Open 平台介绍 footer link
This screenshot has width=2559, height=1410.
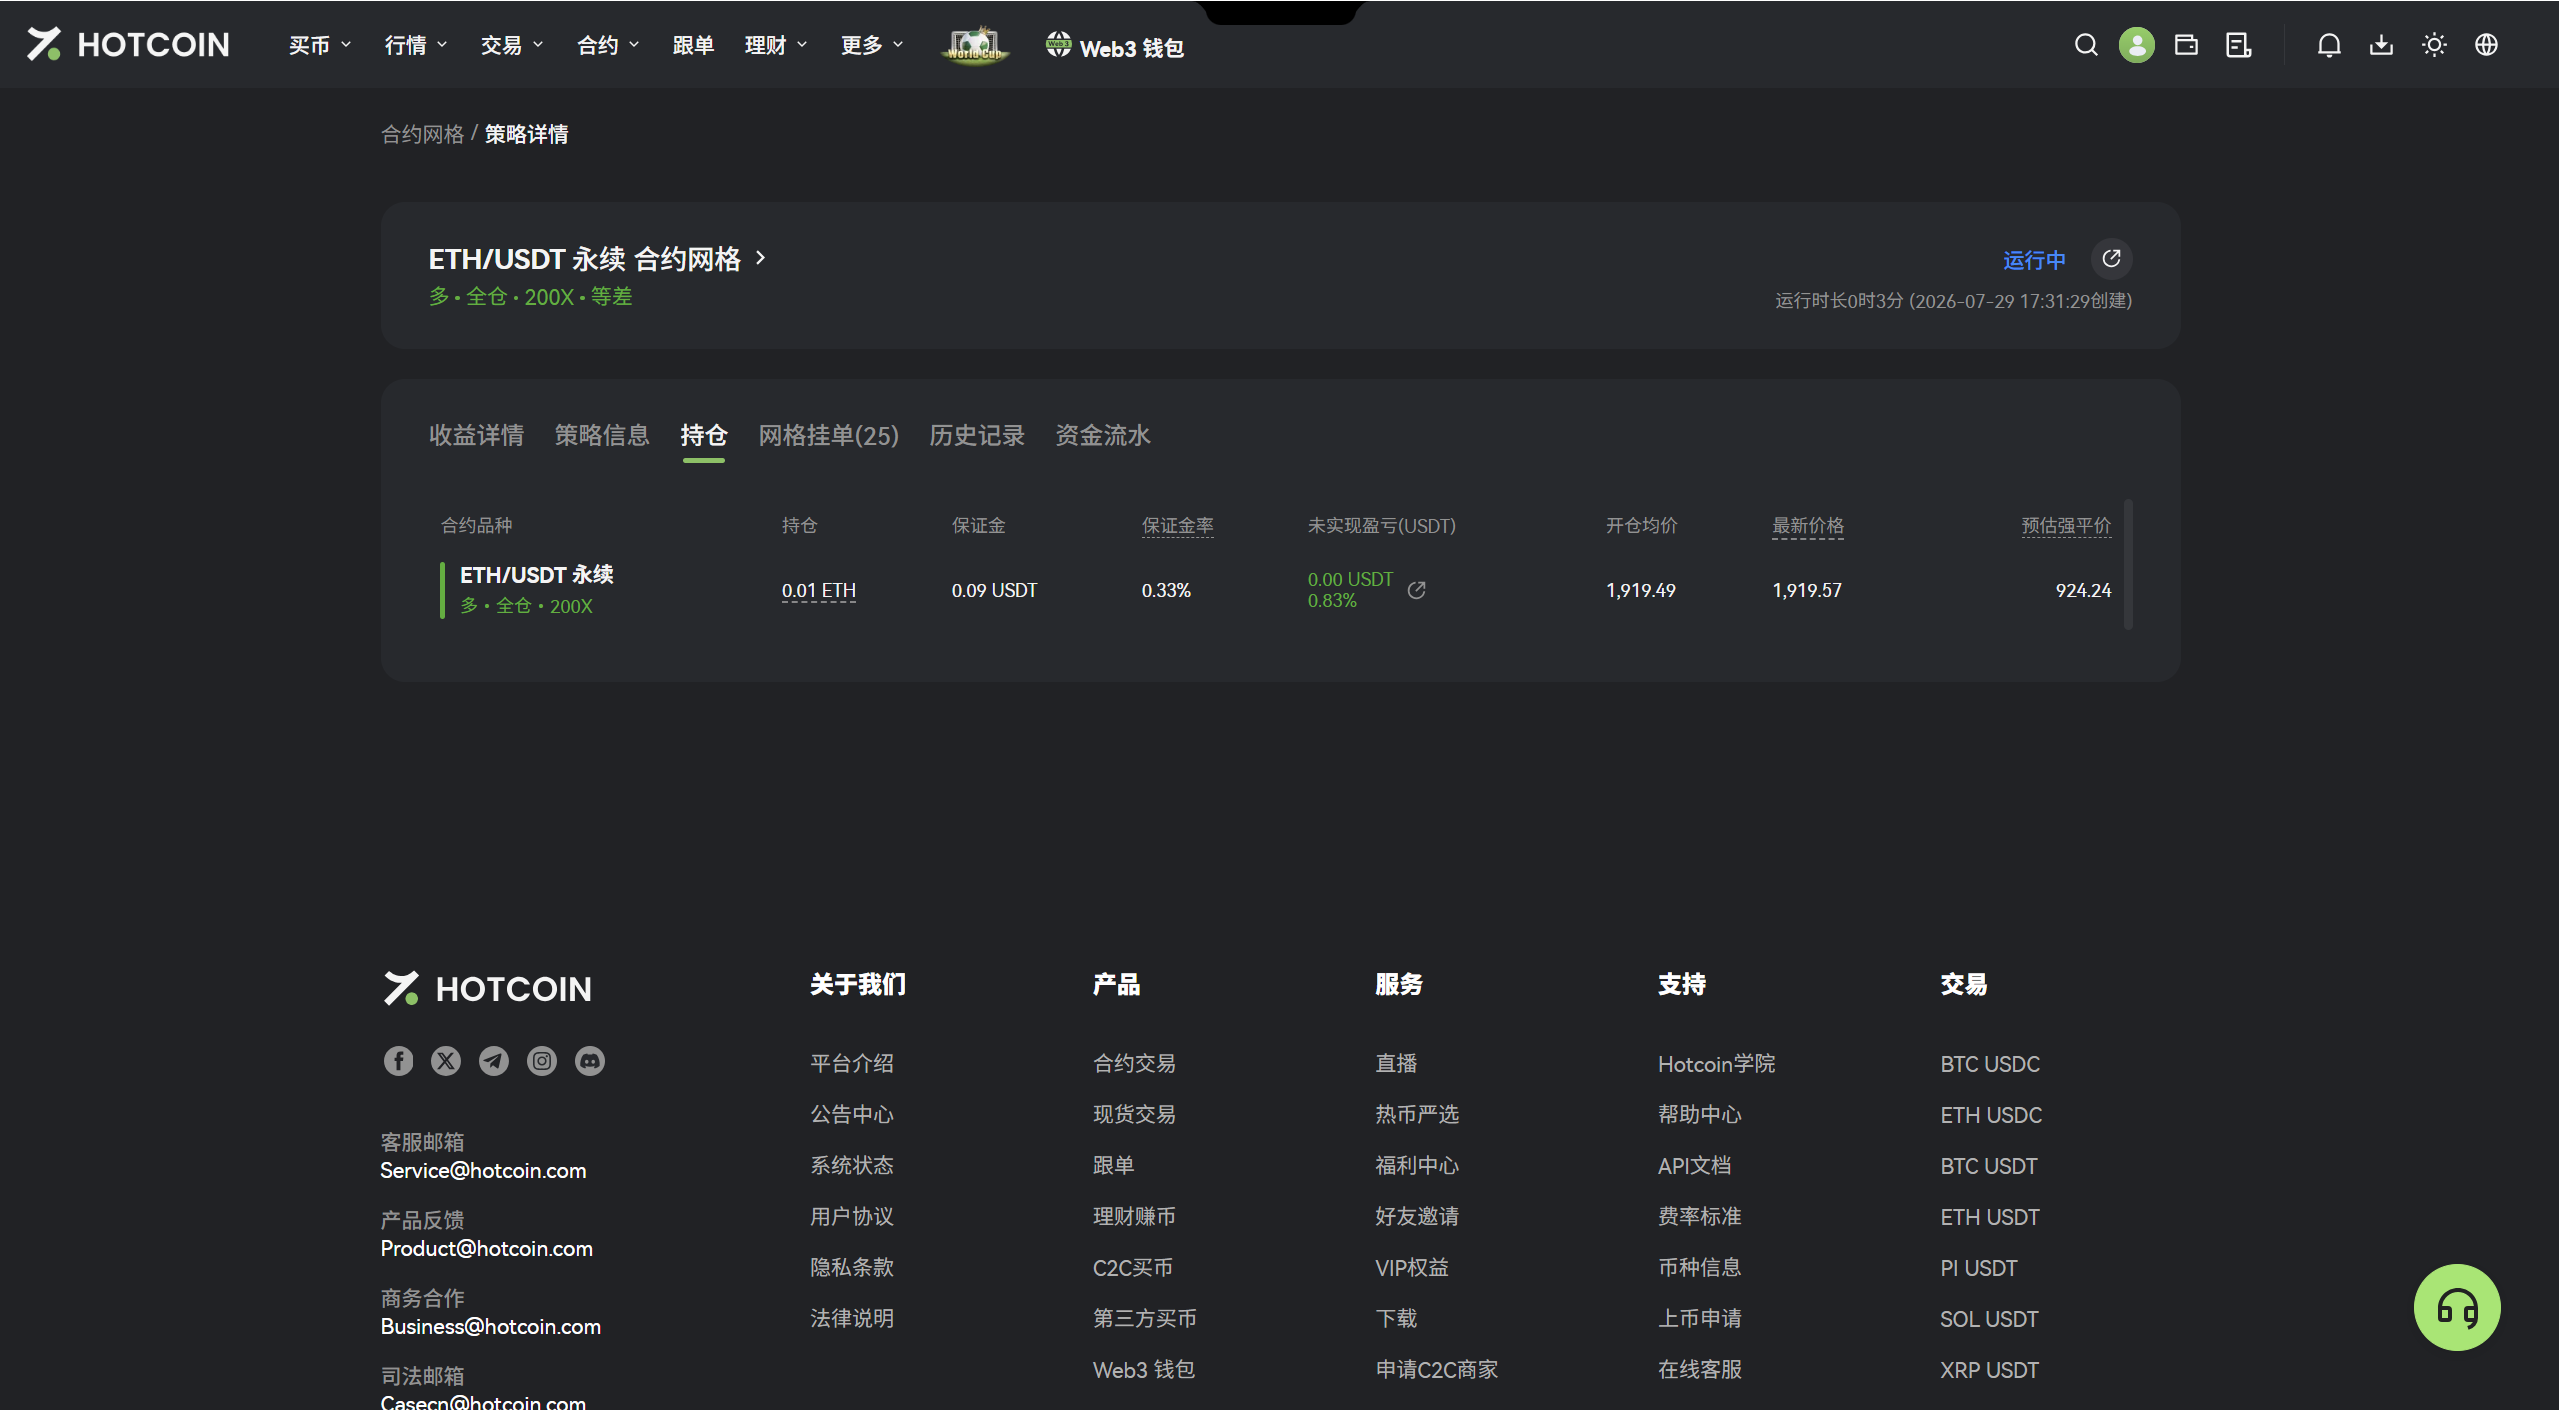point(852,1063)
